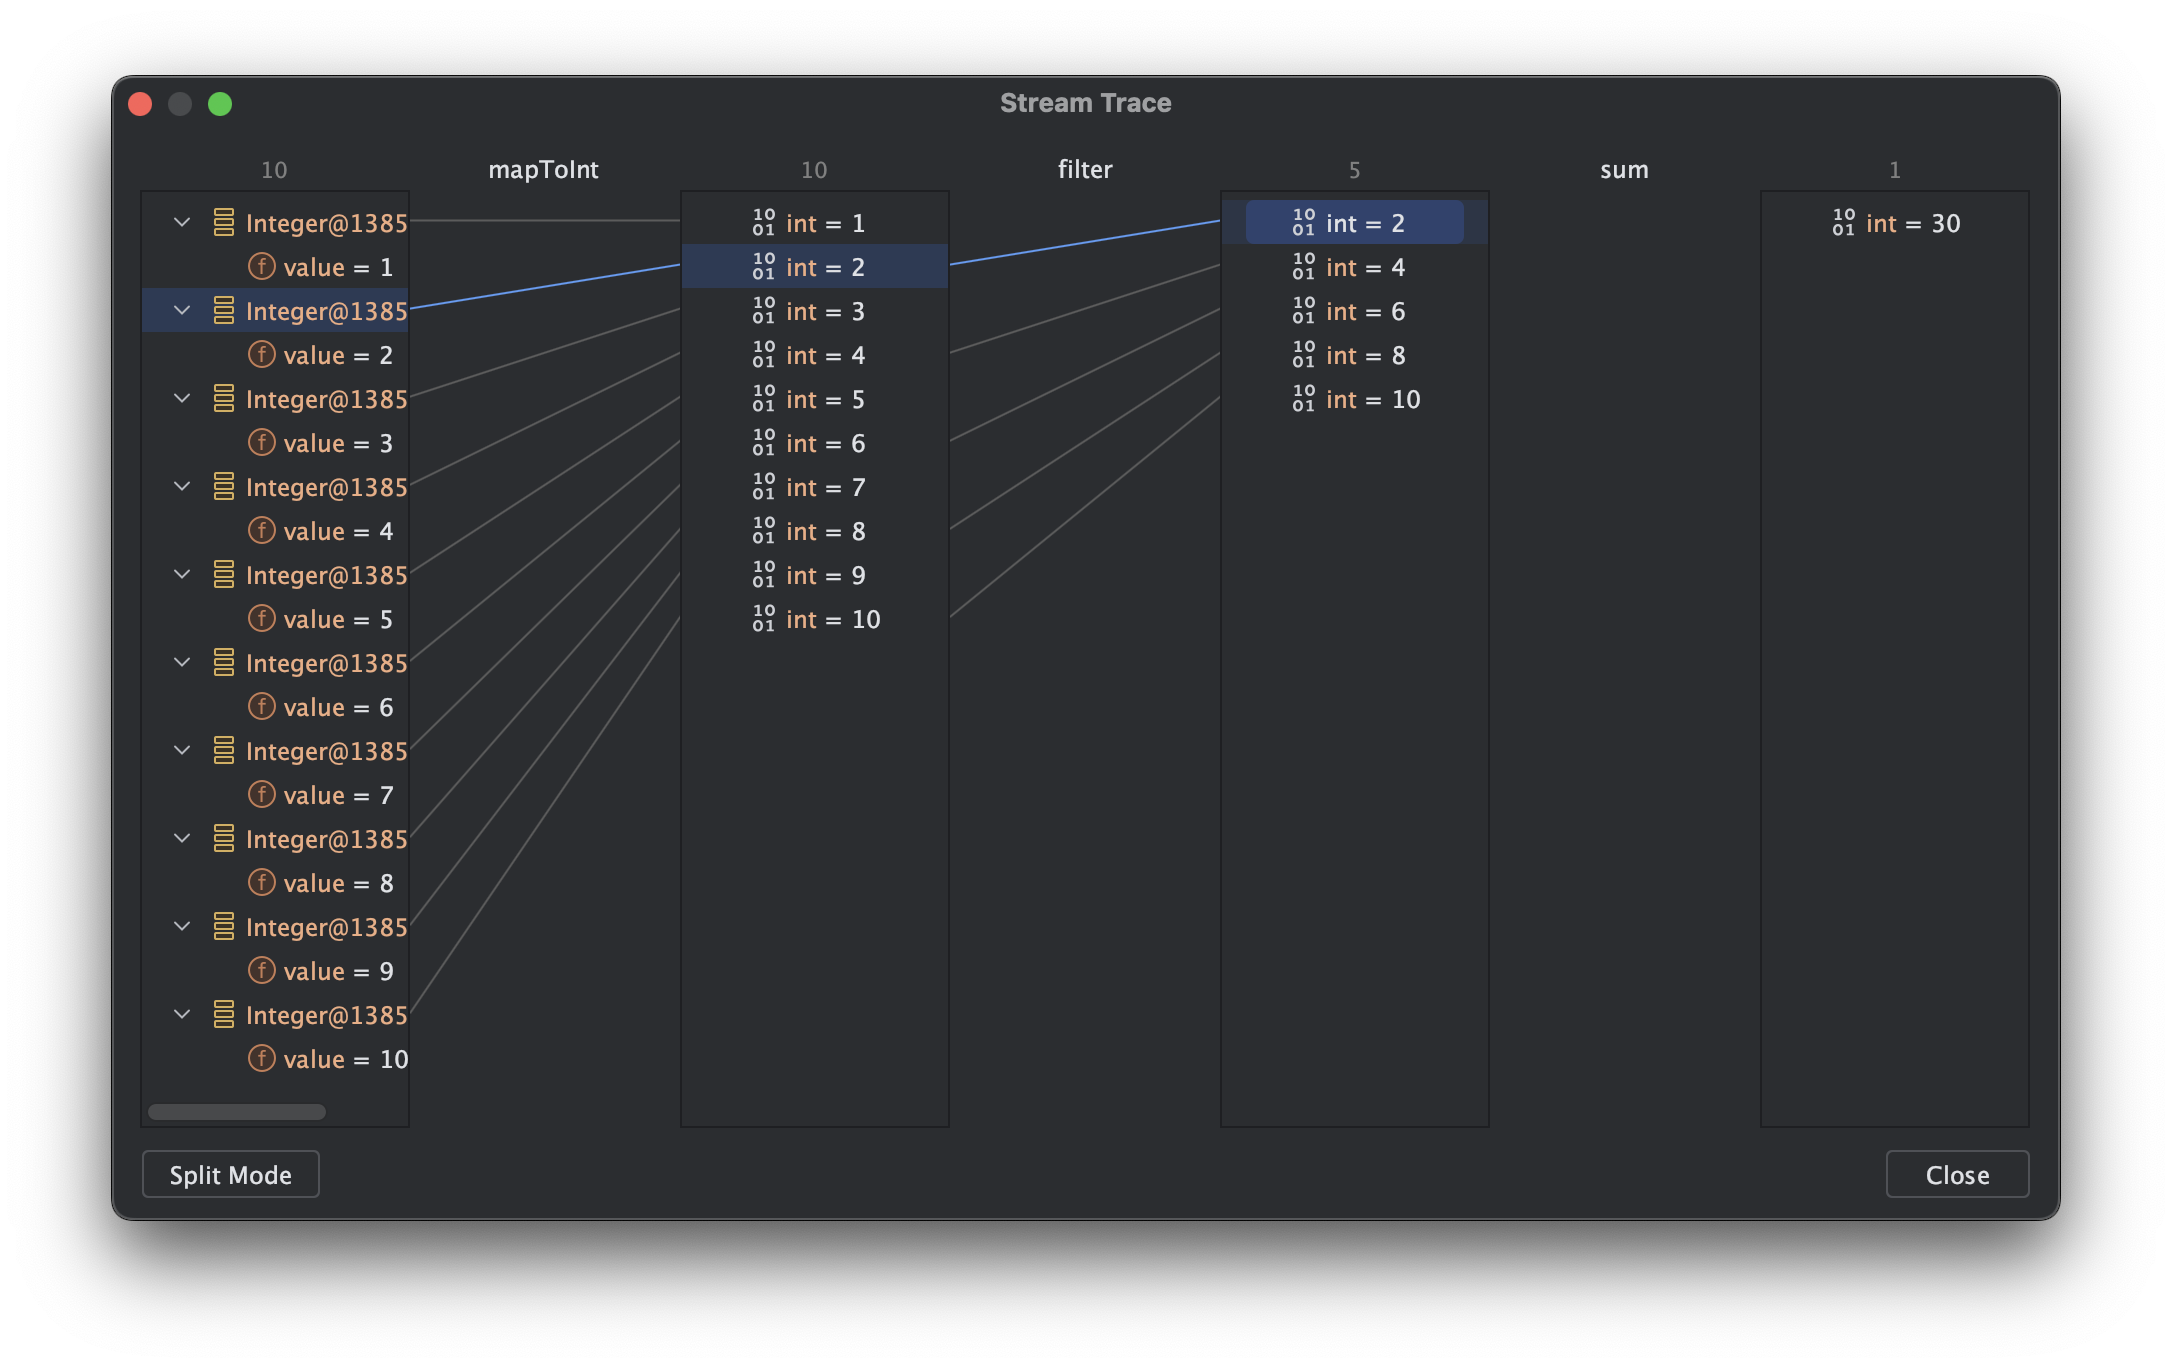Image resolution: width=2172 pixels, height=1368 pixels.
Task: Click the field icon beside value = 6
Action: click(261, 706)
